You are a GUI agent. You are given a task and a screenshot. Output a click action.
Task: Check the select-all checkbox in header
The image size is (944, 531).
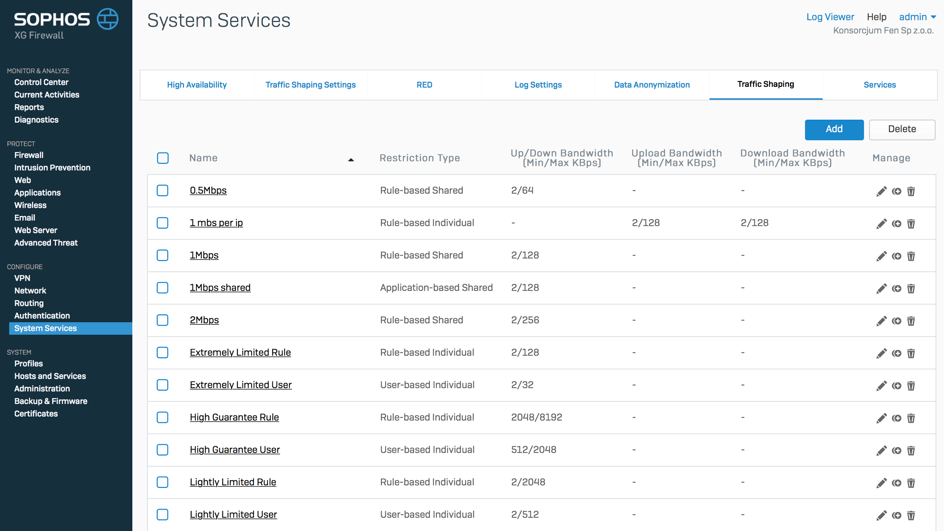pyautogui.click(x=163, y=158)
